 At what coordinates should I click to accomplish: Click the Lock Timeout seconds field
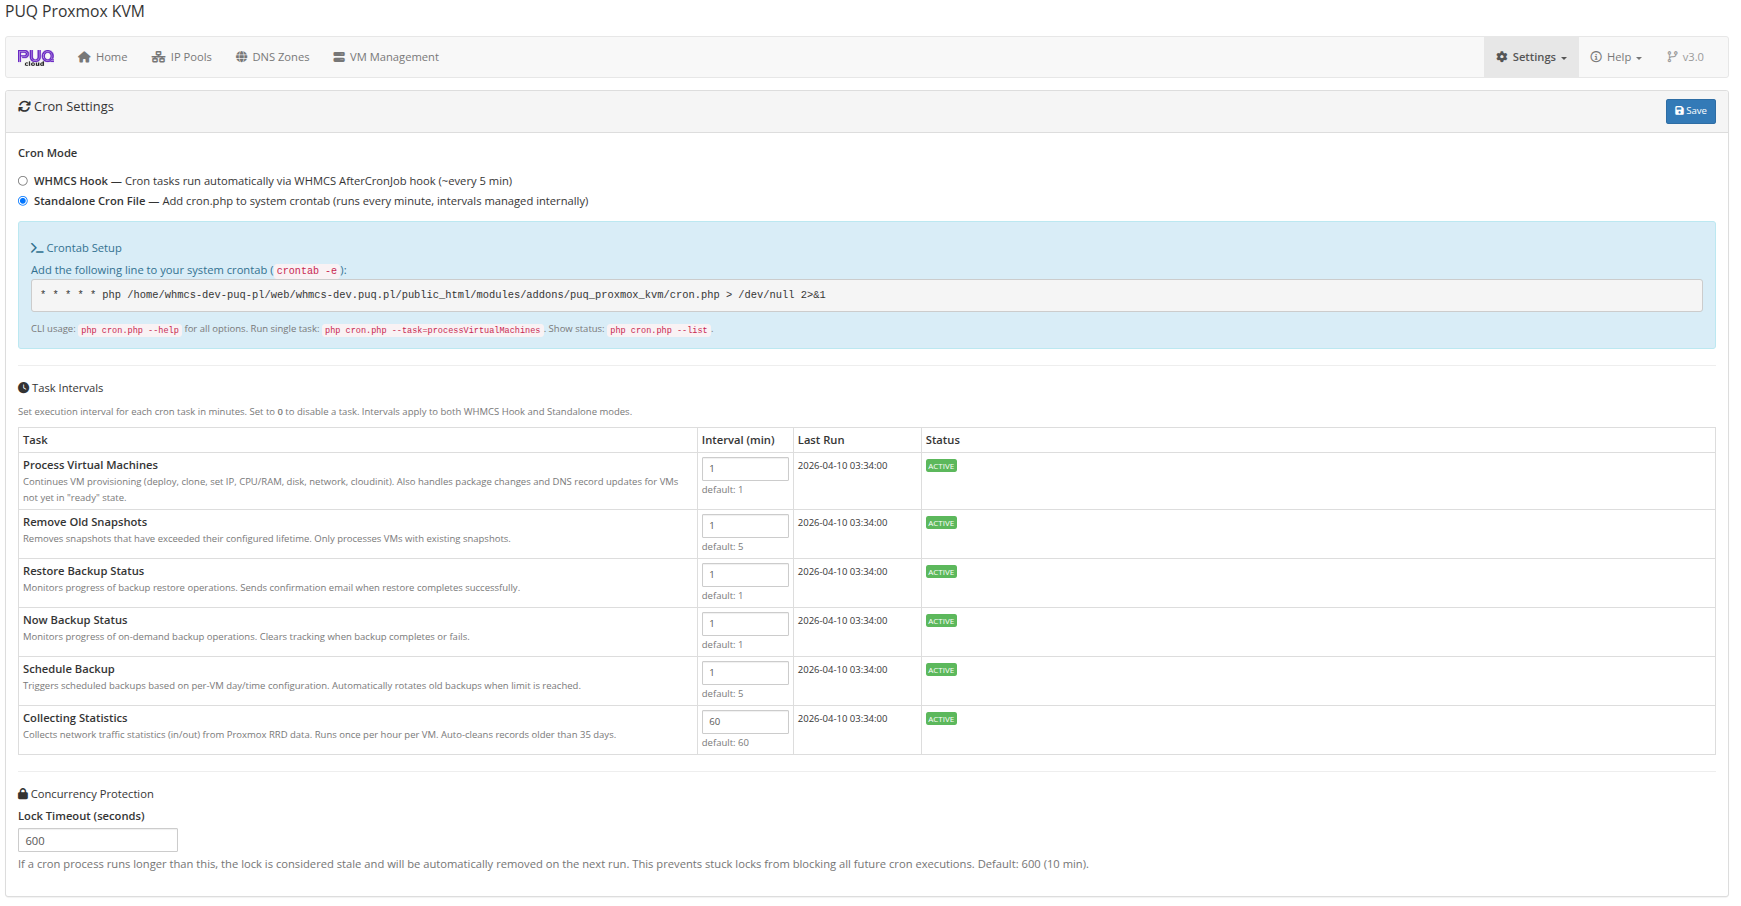[97, 840]
